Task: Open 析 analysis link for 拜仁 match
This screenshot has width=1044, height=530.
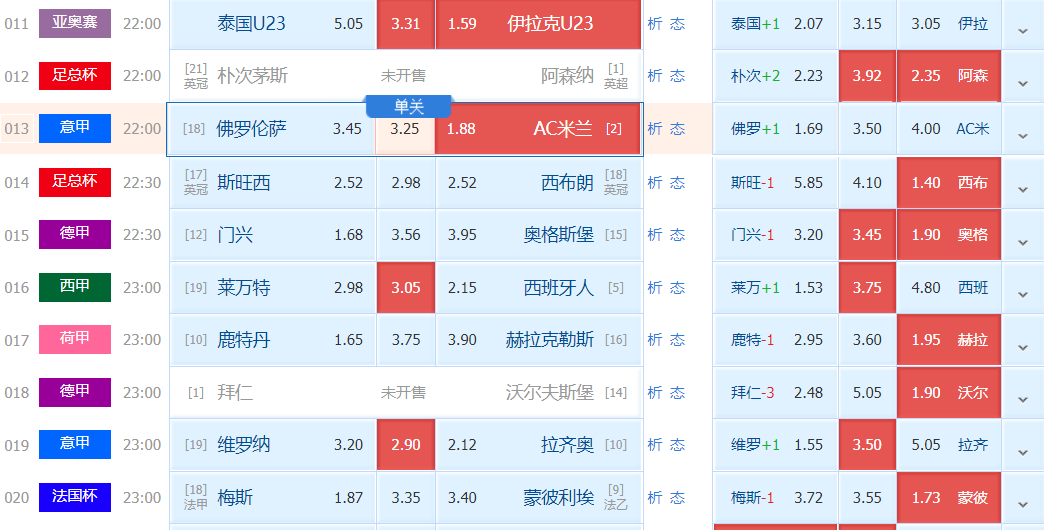Action: coord(654,392)
